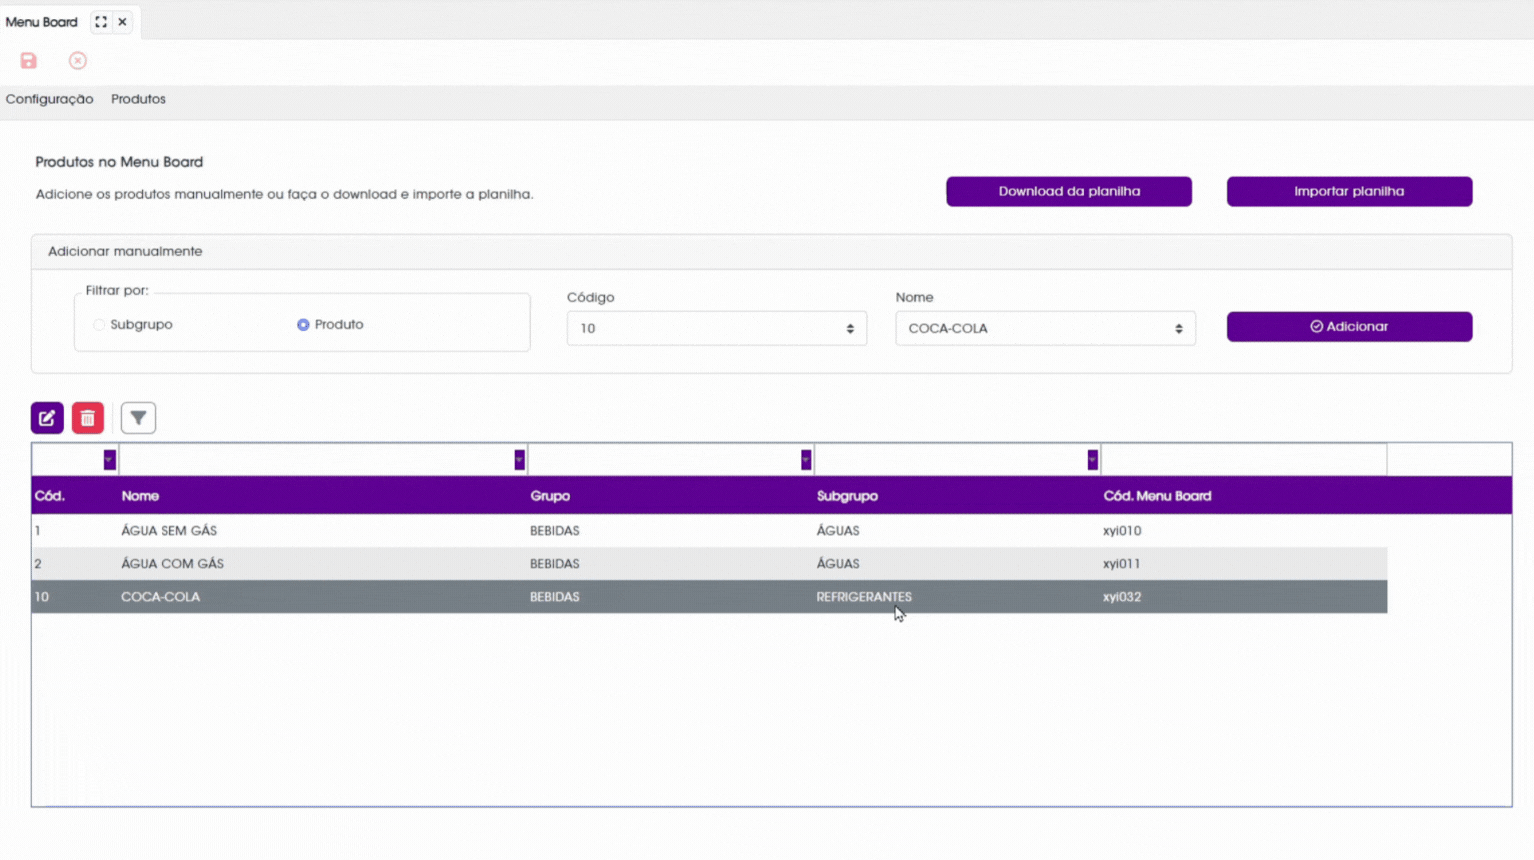
Task: Select the ÁGUA SEM GÁS row name
Action: (x=169, y=531)
